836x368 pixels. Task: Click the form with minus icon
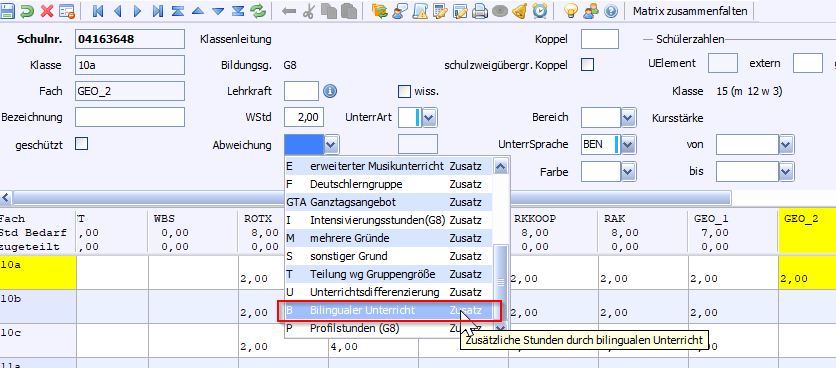click(x=67, y=11)
